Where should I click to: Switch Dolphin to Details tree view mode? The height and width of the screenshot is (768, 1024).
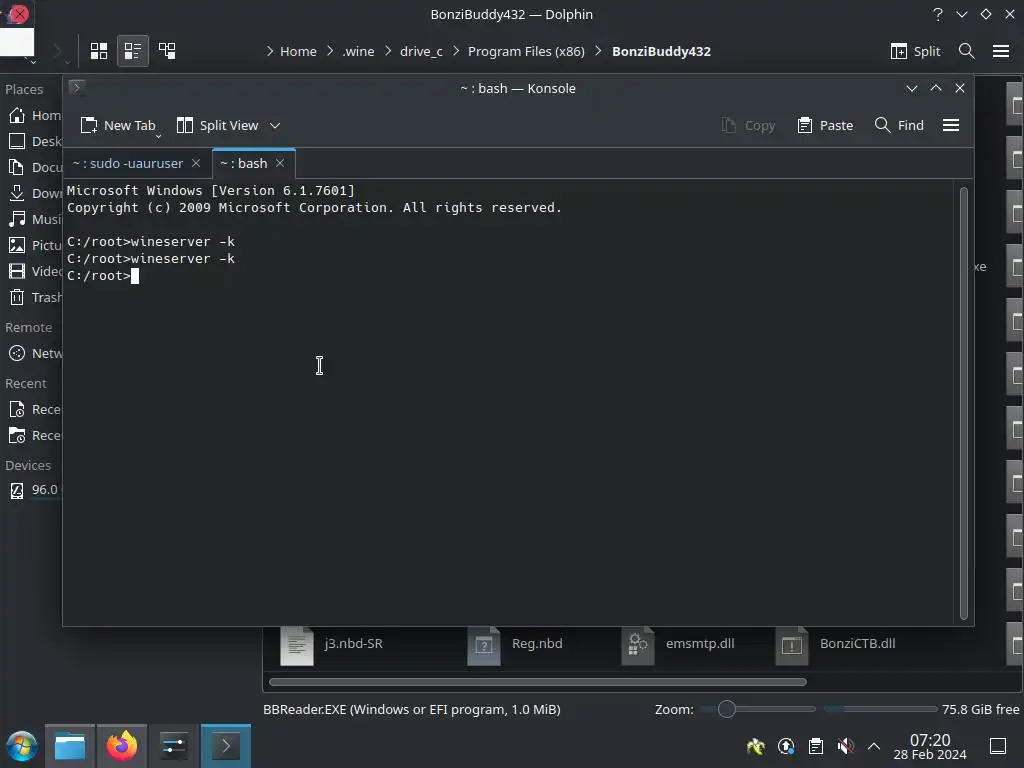click(167, 51)
